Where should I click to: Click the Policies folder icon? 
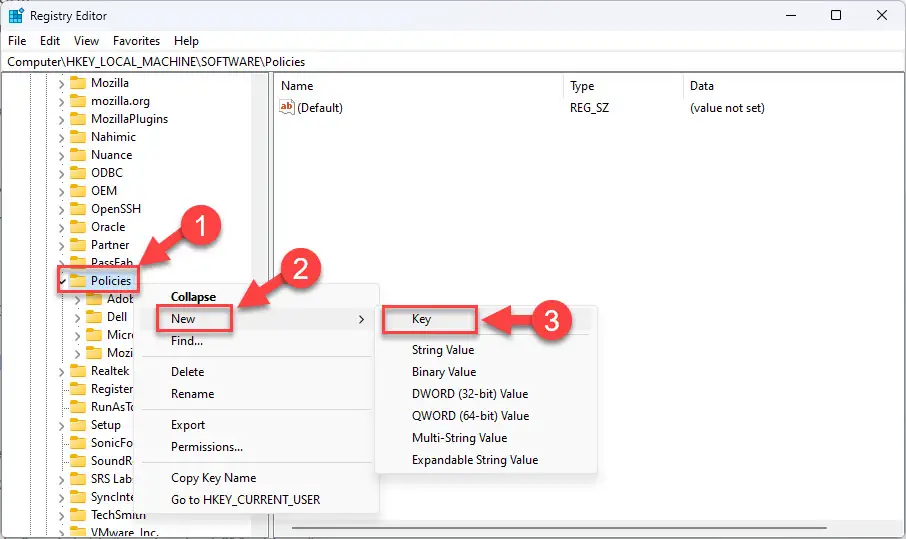pyautogui.click(x=77, y=281)
